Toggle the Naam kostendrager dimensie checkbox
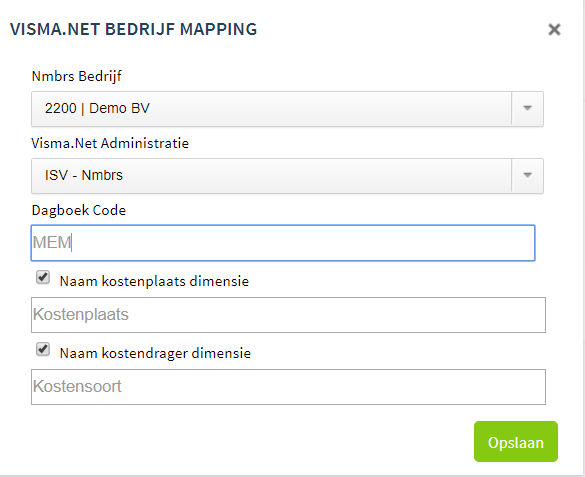585x477 pixels. point(43,349)
